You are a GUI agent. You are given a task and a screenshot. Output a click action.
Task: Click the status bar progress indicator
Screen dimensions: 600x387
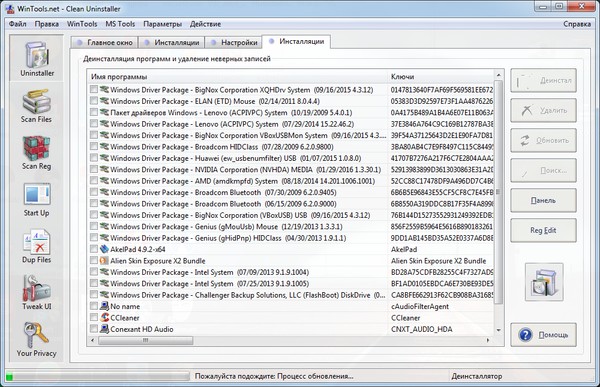coord(98,377)
